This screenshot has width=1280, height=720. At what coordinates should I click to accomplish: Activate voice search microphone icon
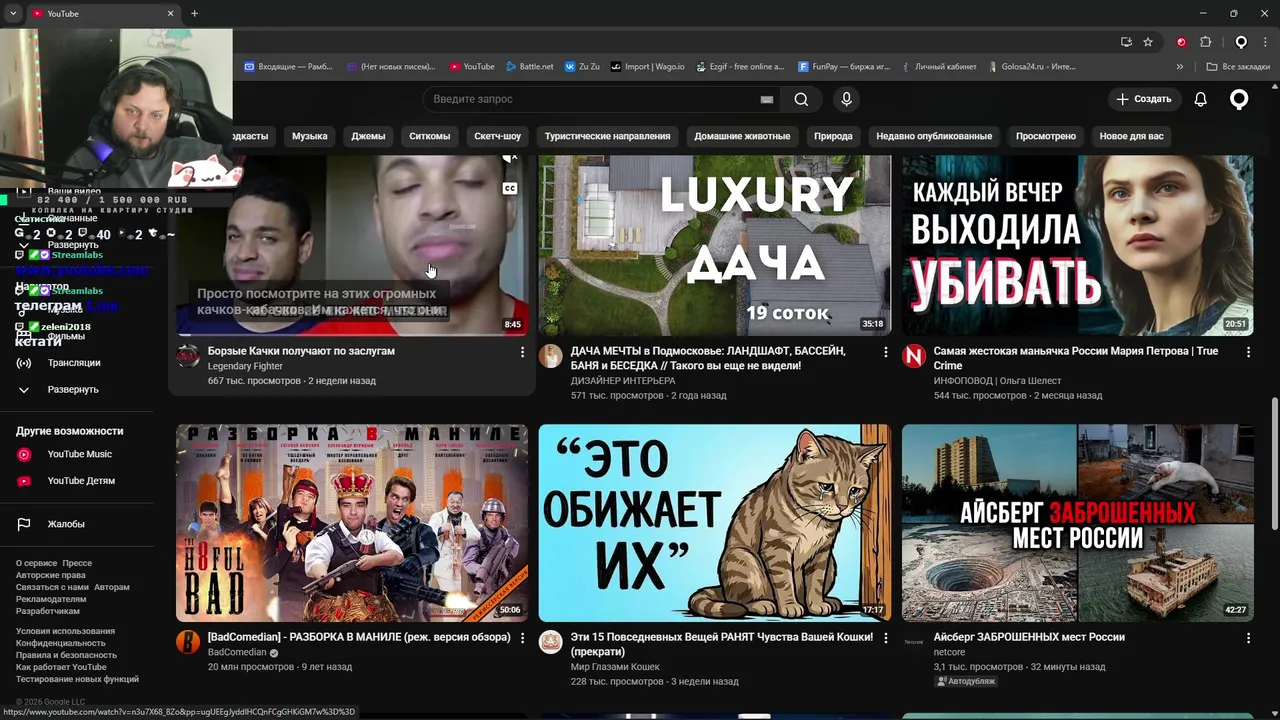click(x=846, y=99)
